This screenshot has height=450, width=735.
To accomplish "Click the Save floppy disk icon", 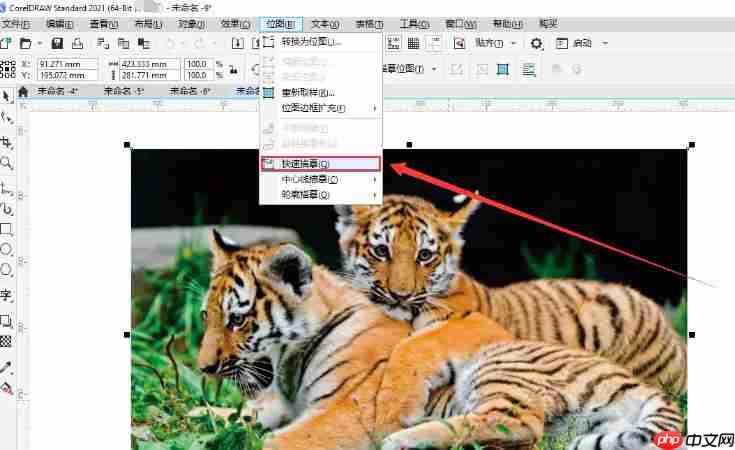I will 57,44.
